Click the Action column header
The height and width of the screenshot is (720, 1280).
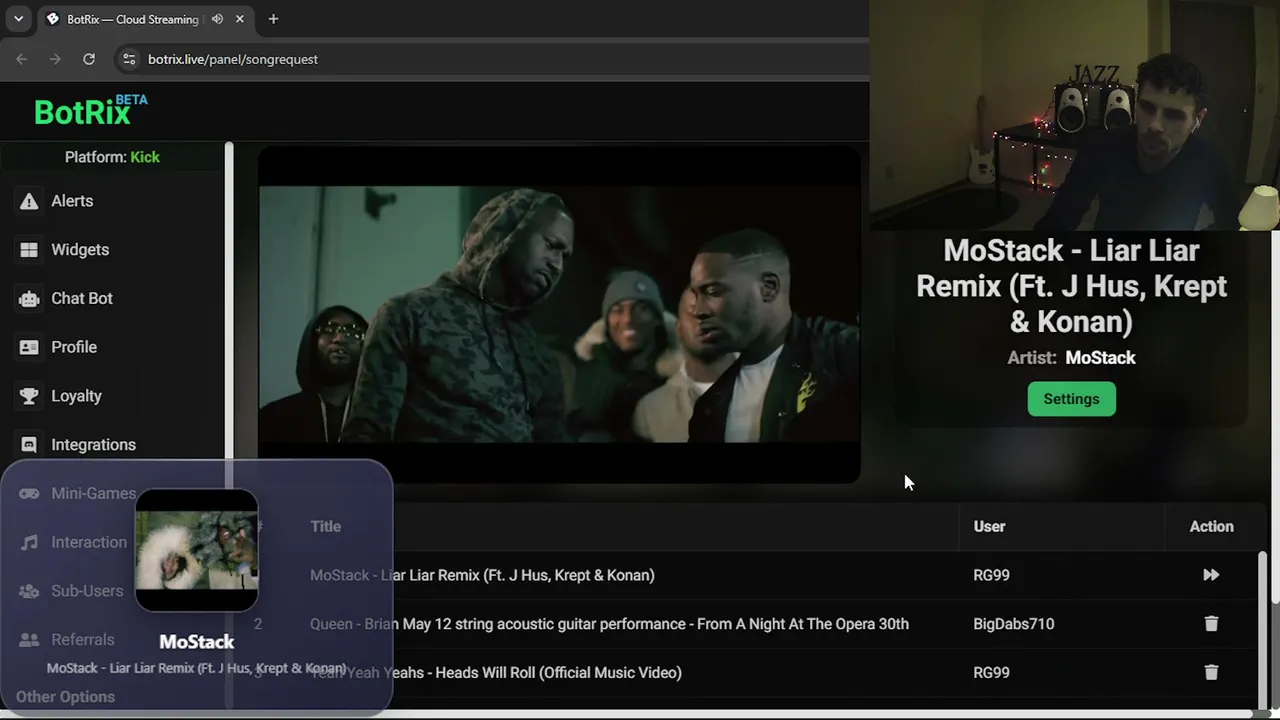(1211, 526)
